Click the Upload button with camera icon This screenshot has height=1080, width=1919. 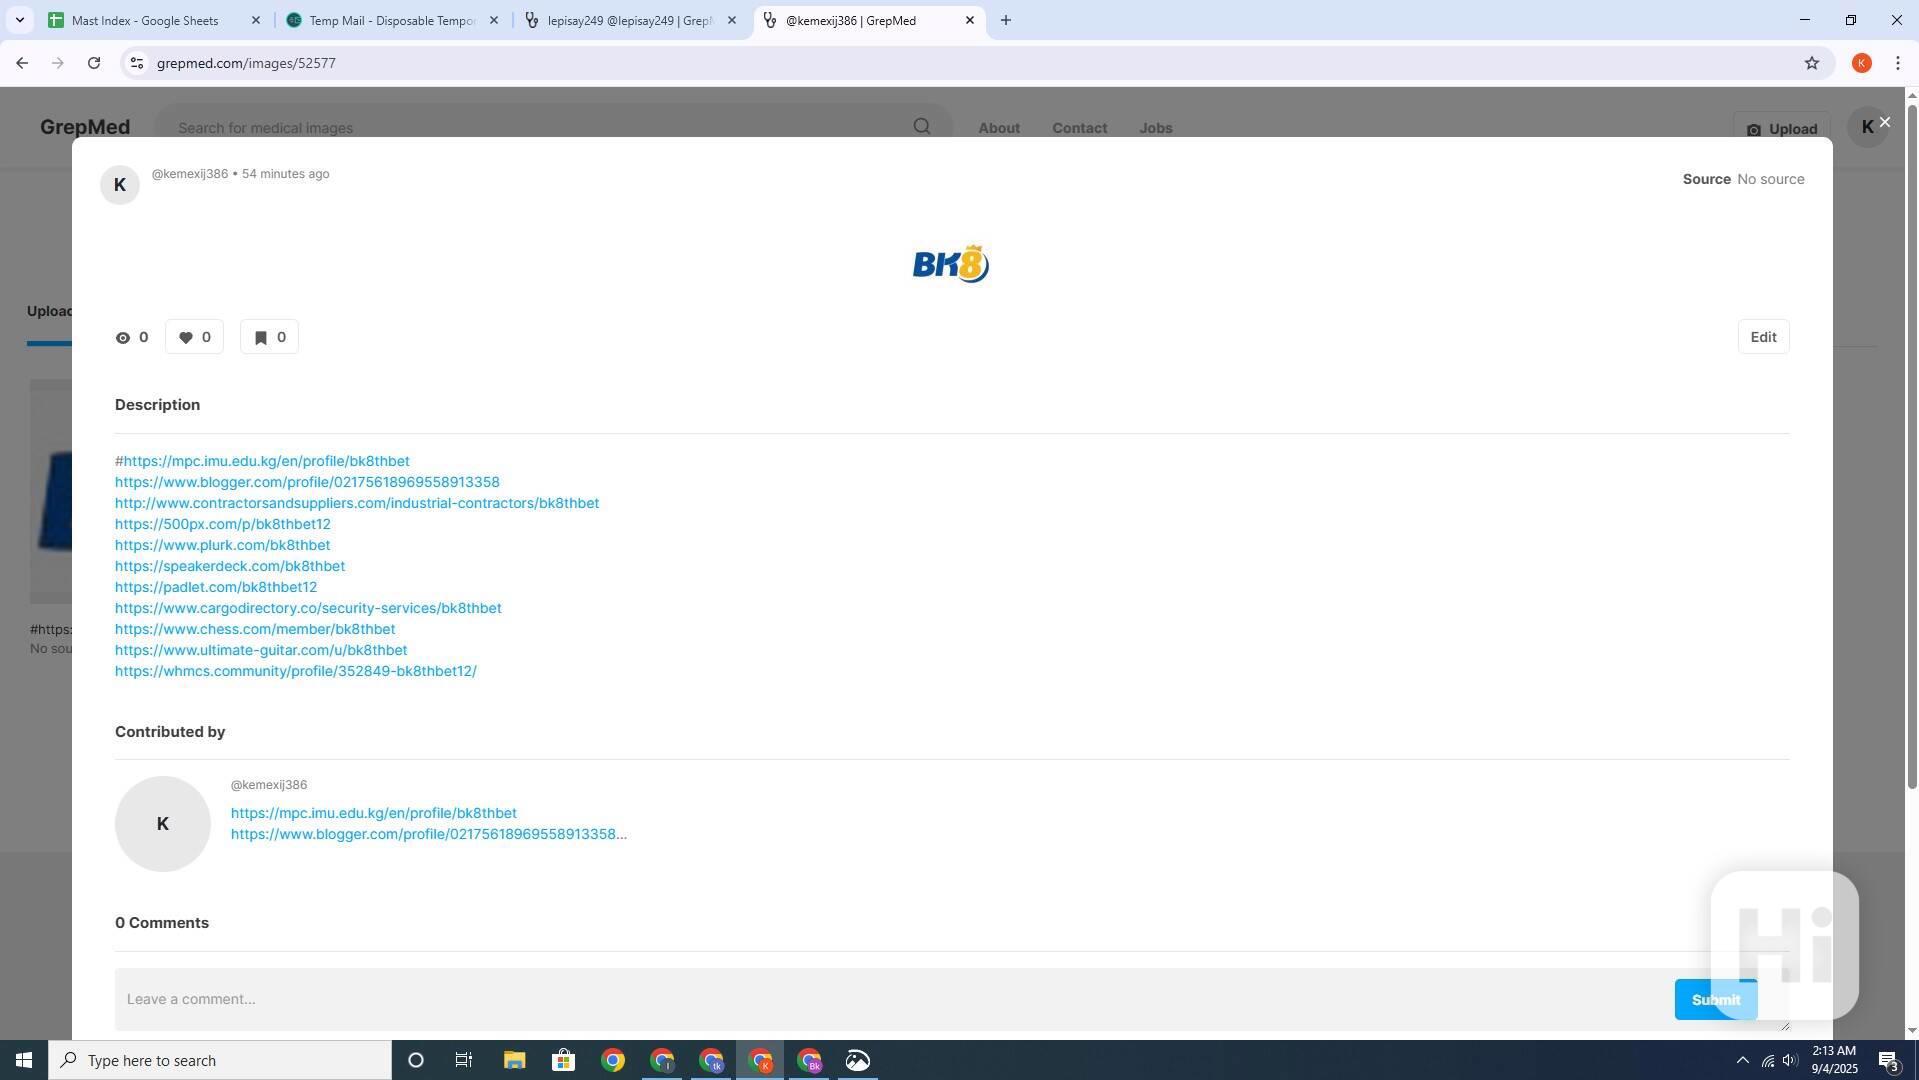pos(1782,129)
